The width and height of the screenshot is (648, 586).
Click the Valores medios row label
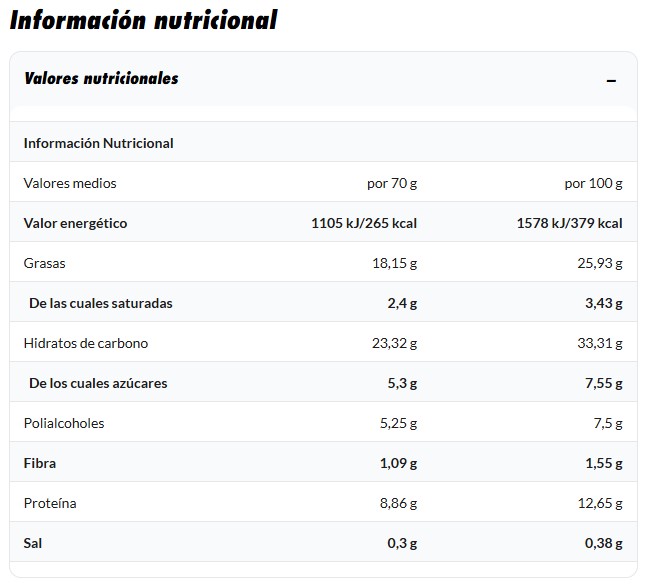69,183
